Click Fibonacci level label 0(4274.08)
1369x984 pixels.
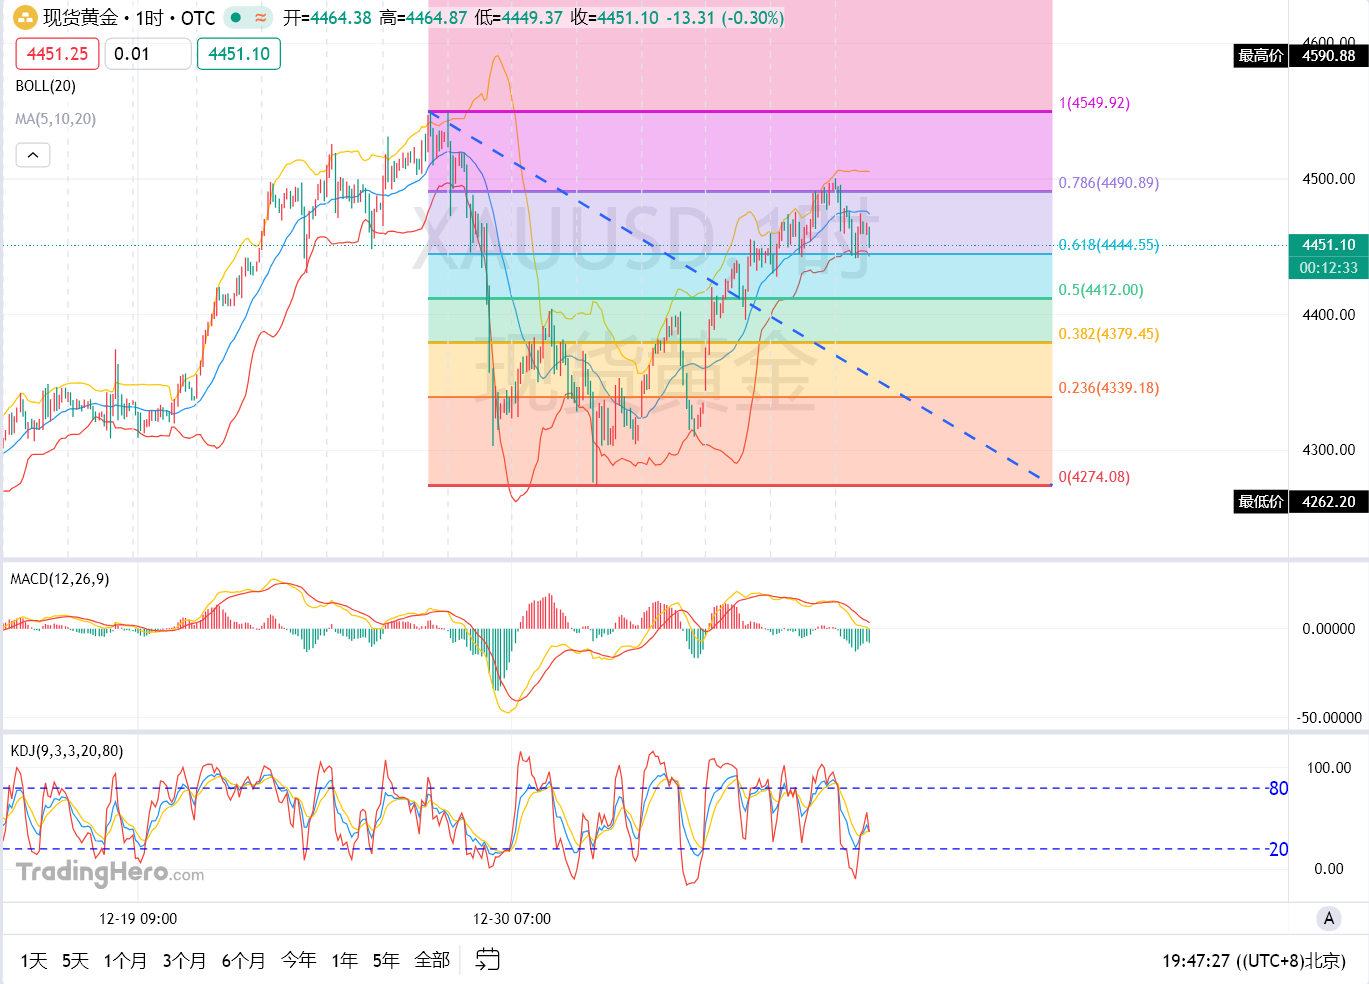(1094, 477)
